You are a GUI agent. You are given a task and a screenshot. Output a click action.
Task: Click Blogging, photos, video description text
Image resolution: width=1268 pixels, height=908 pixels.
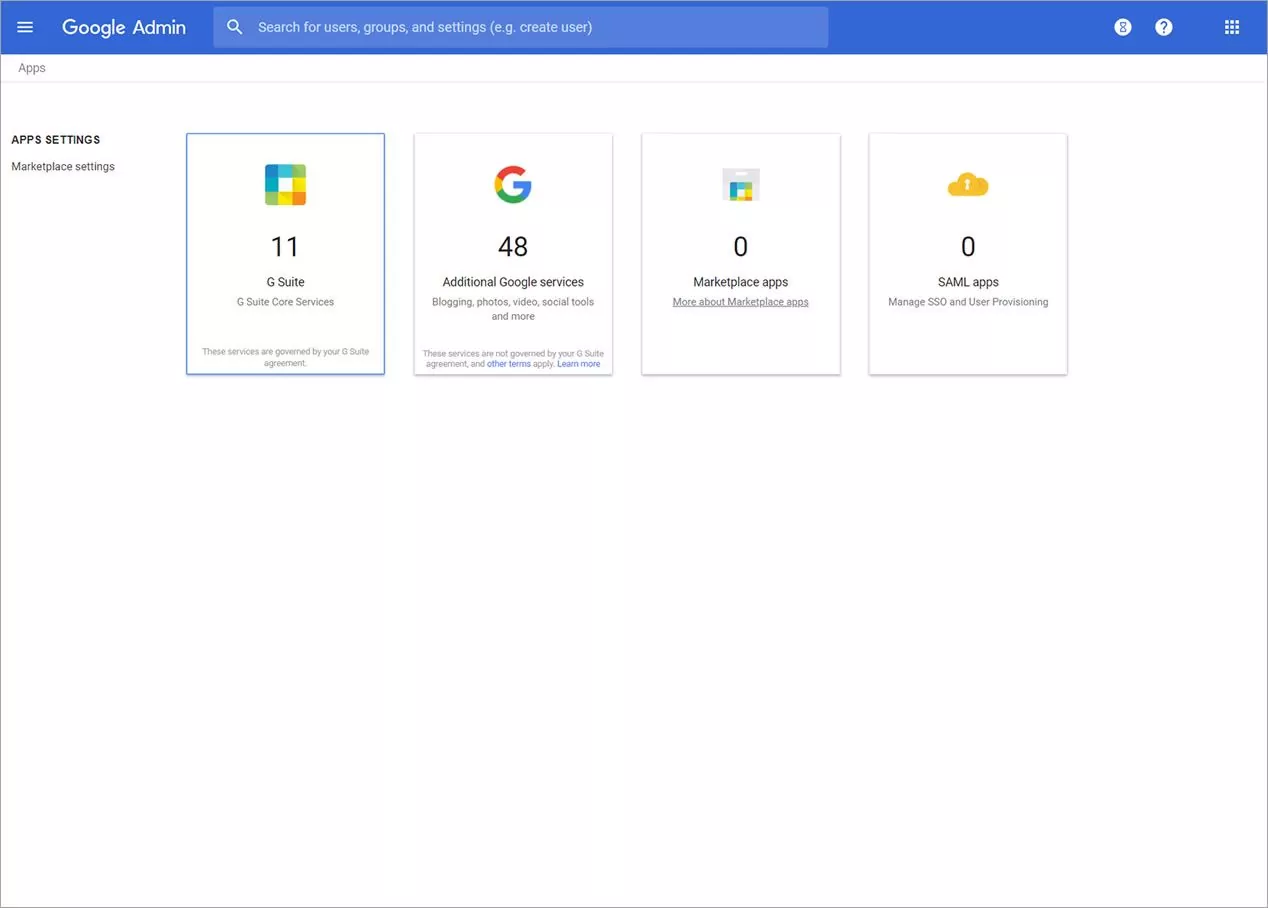click(513, 309)
